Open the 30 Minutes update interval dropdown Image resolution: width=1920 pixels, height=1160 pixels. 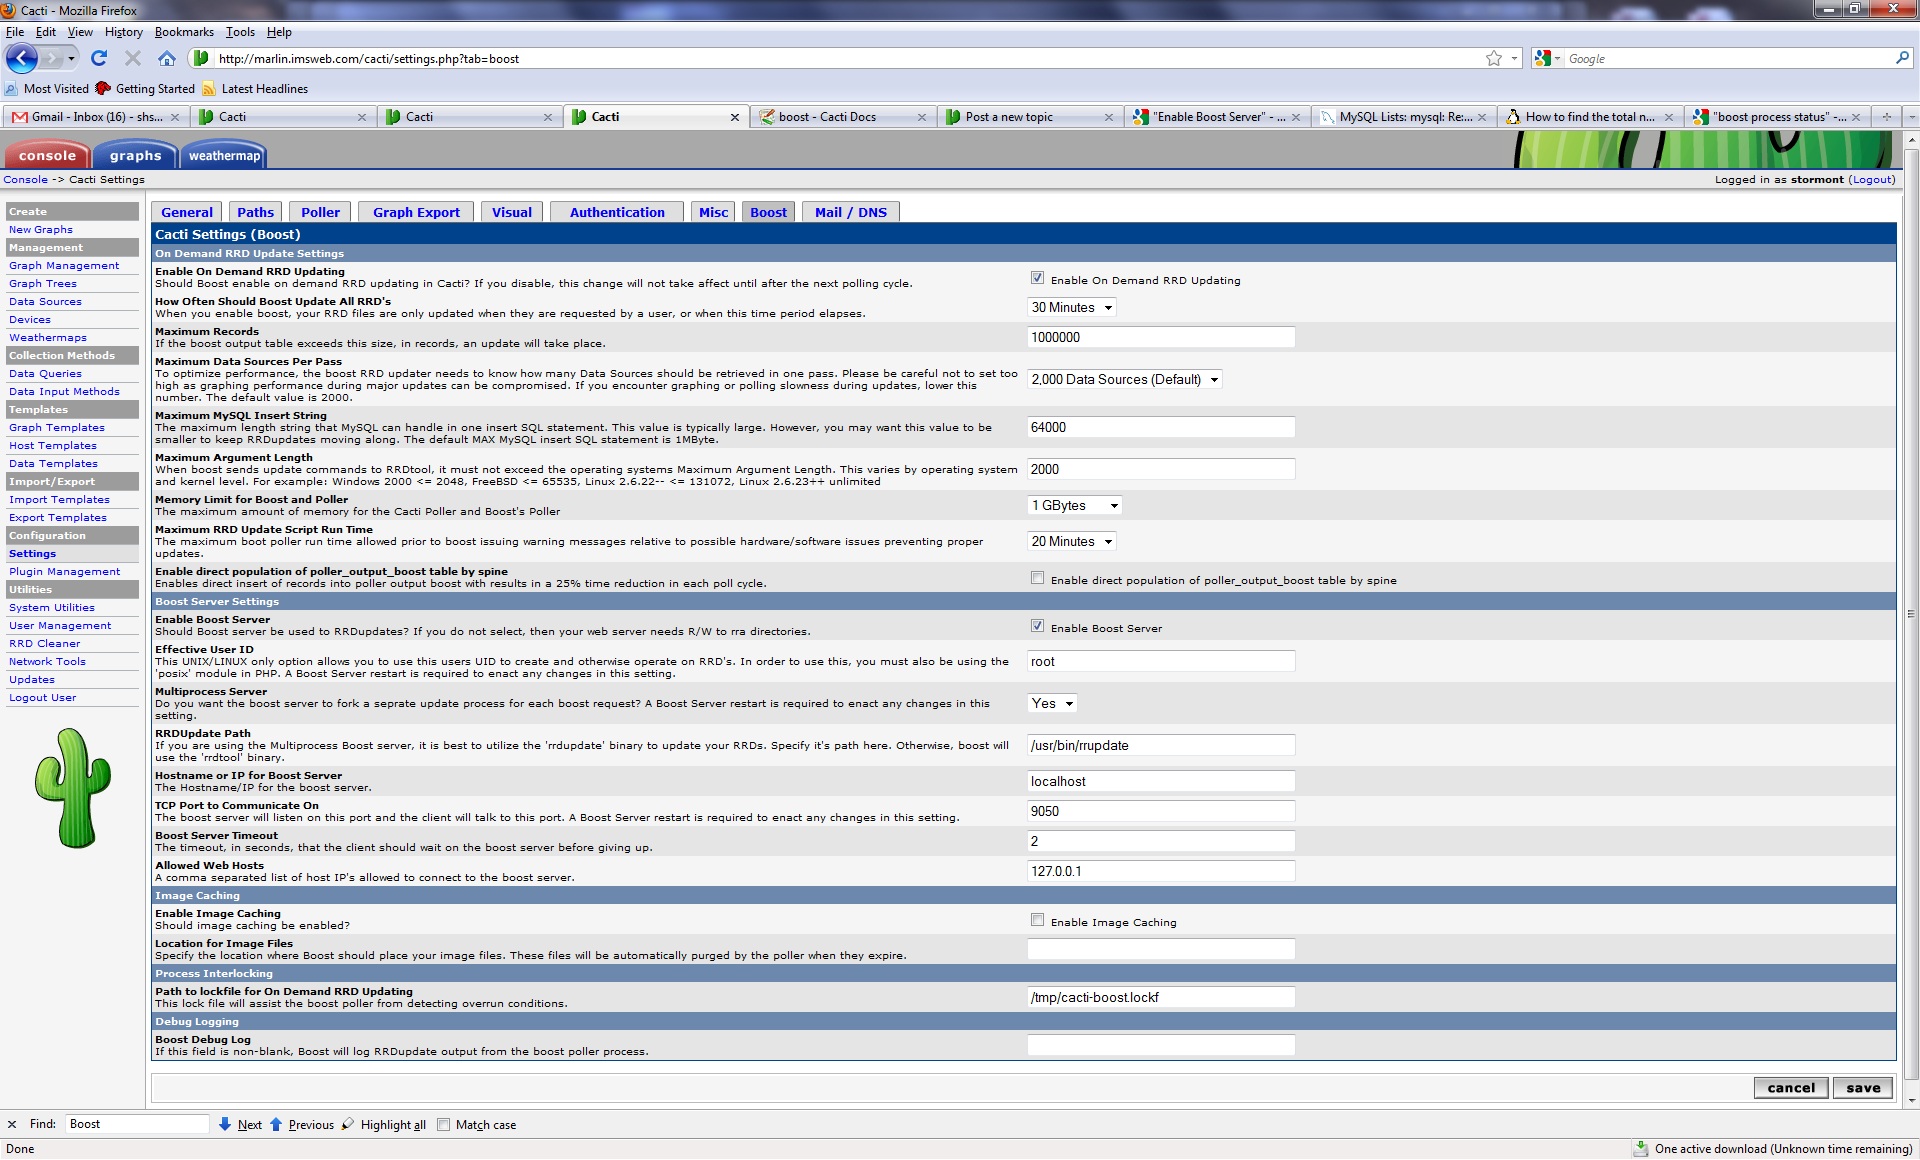1071,307
